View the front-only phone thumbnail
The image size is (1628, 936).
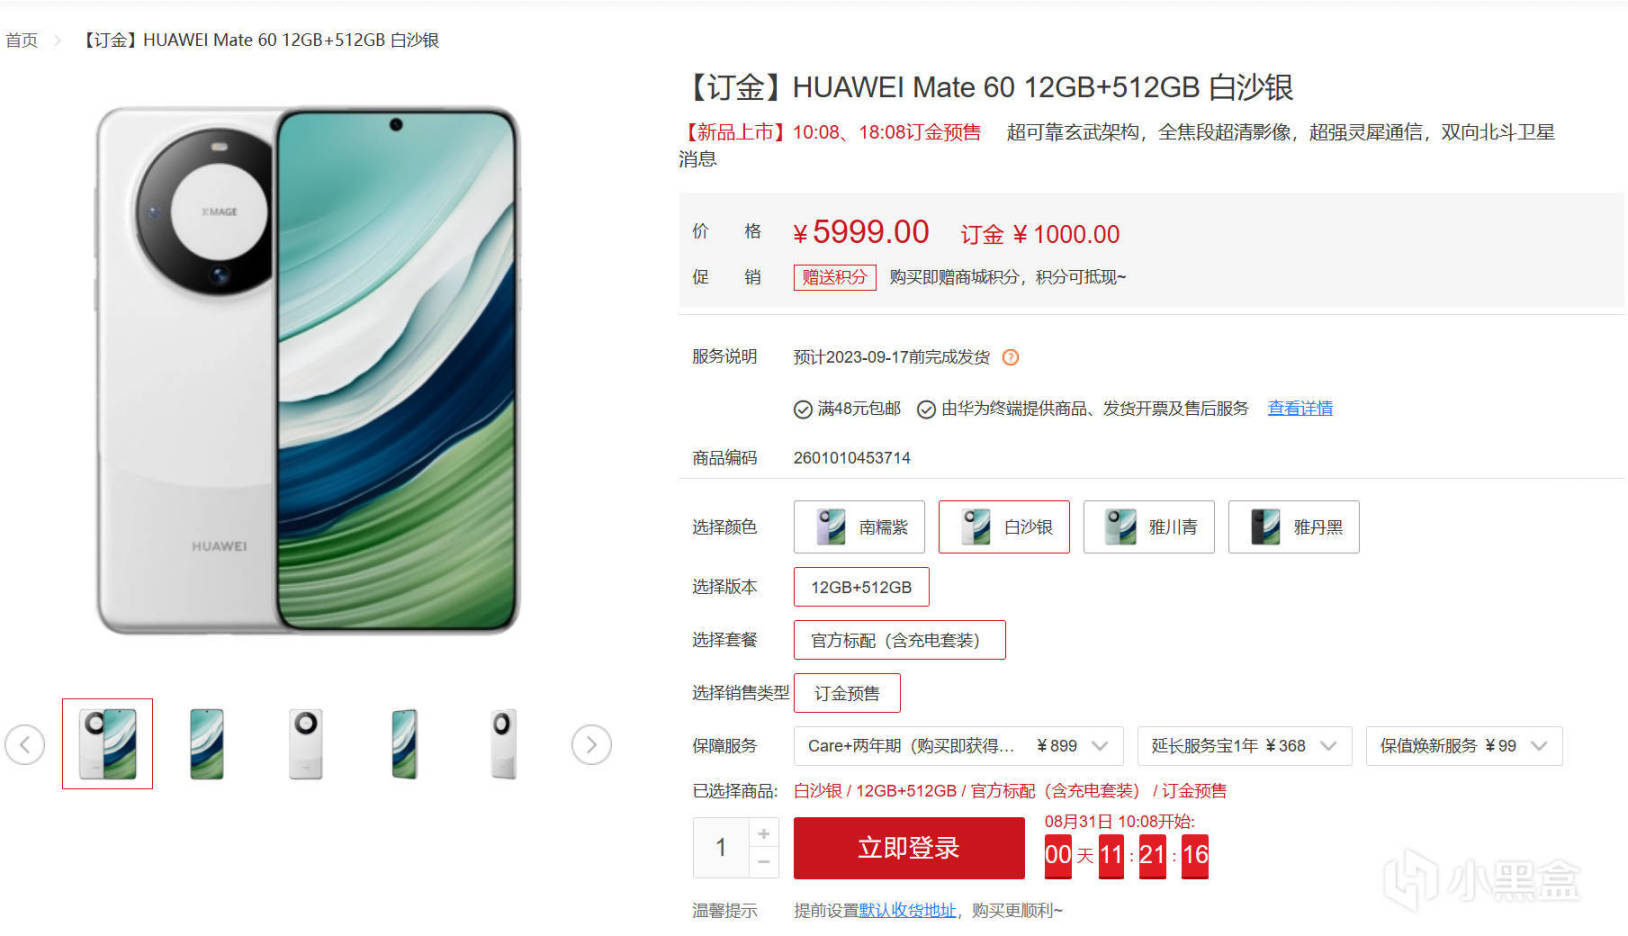(207, 744)
